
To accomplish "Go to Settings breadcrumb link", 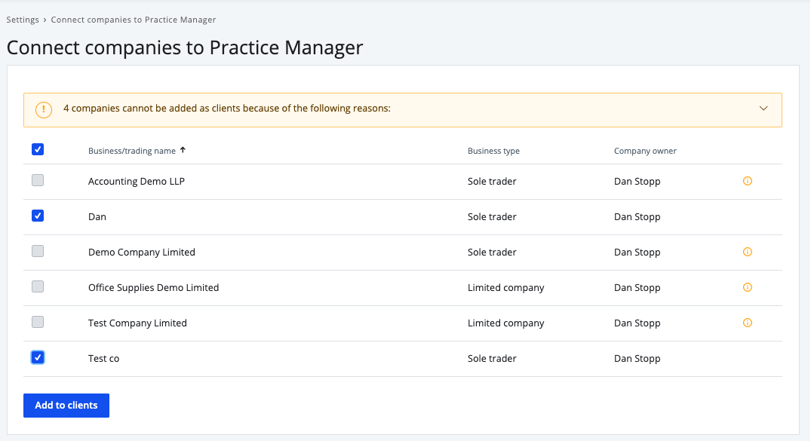I will [x=23, y=20].
